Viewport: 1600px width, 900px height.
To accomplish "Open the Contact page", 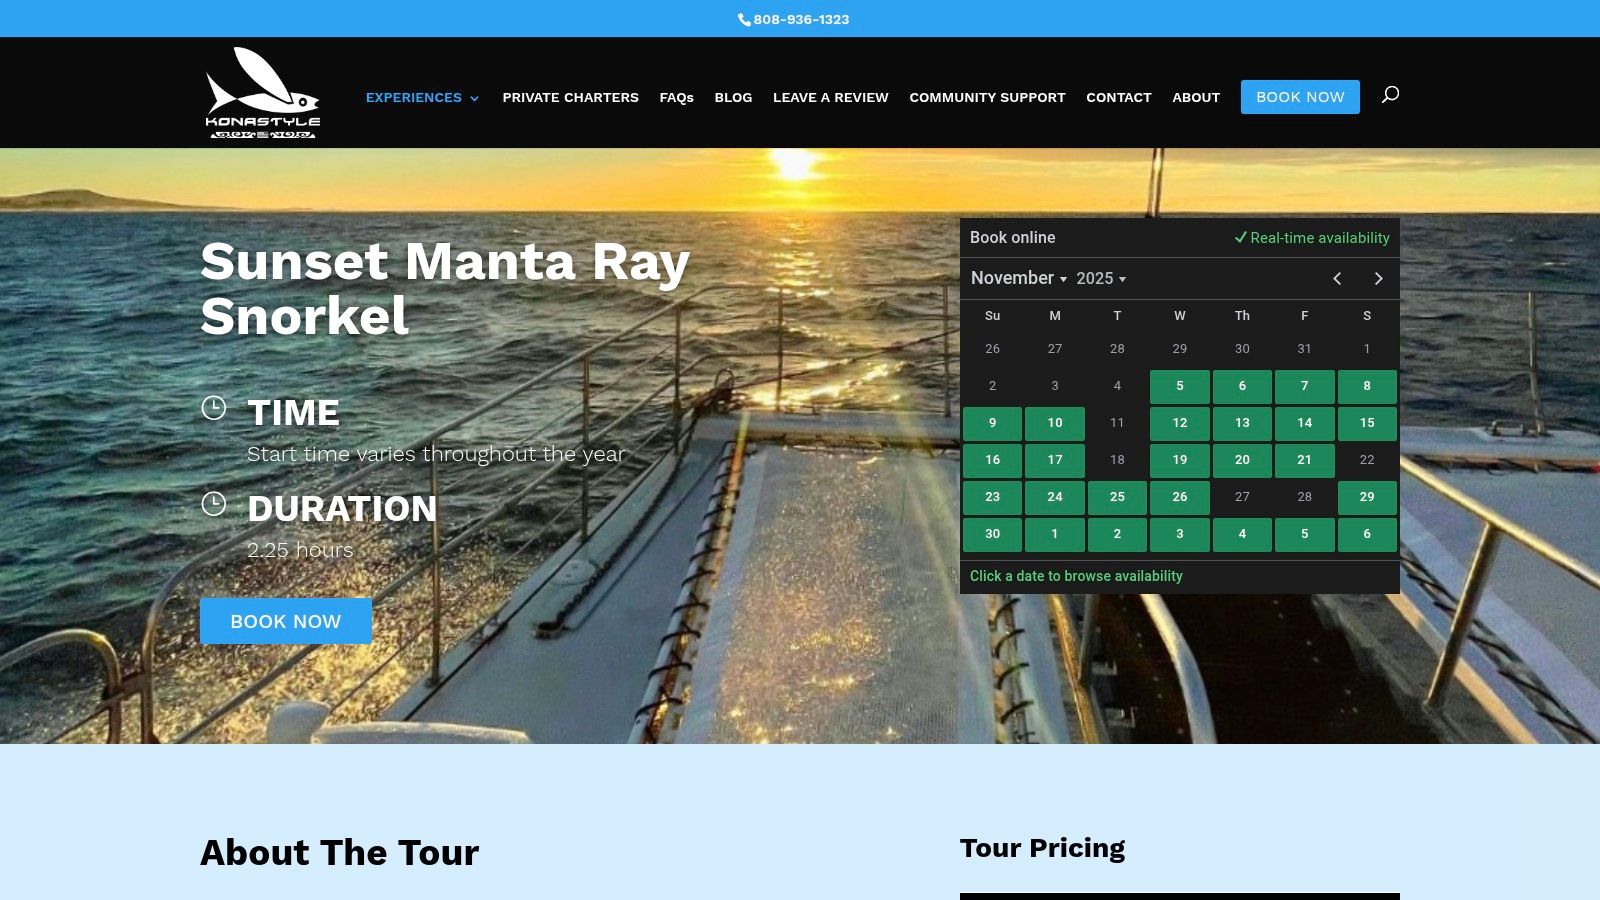I will [x=1118, y=98].
